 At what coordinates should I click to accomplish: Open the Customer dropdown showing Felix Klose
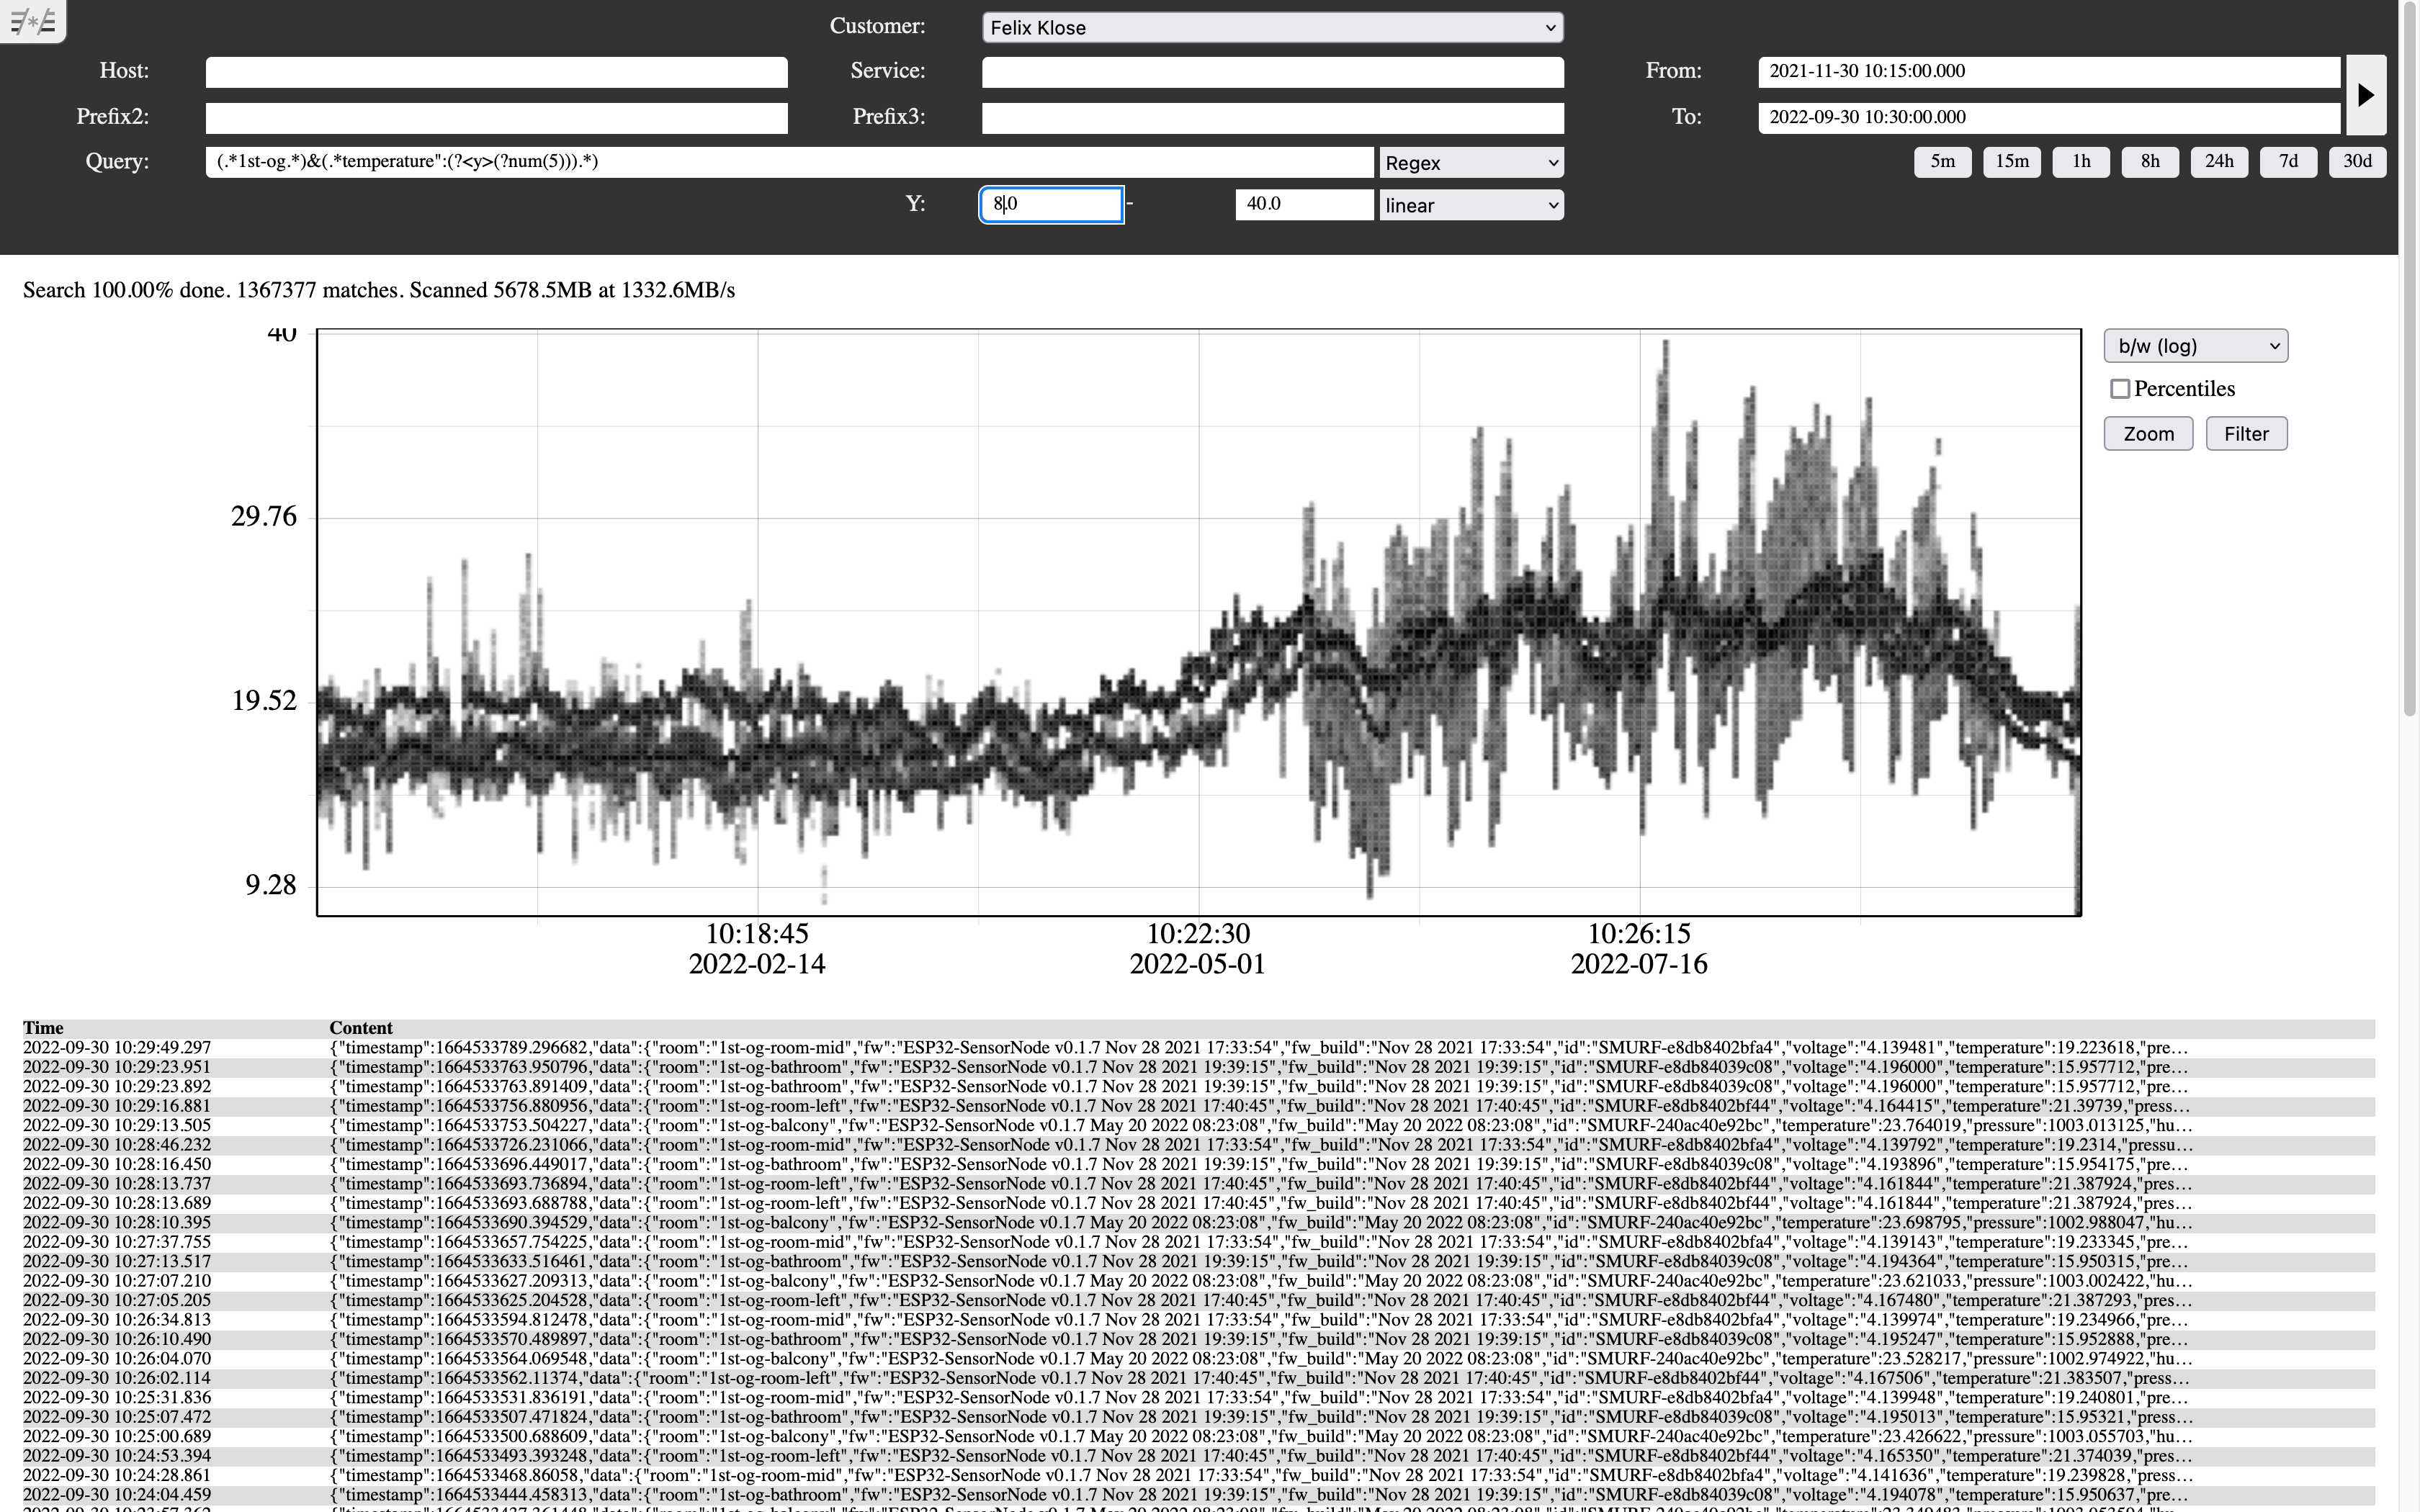[1272, 28]
